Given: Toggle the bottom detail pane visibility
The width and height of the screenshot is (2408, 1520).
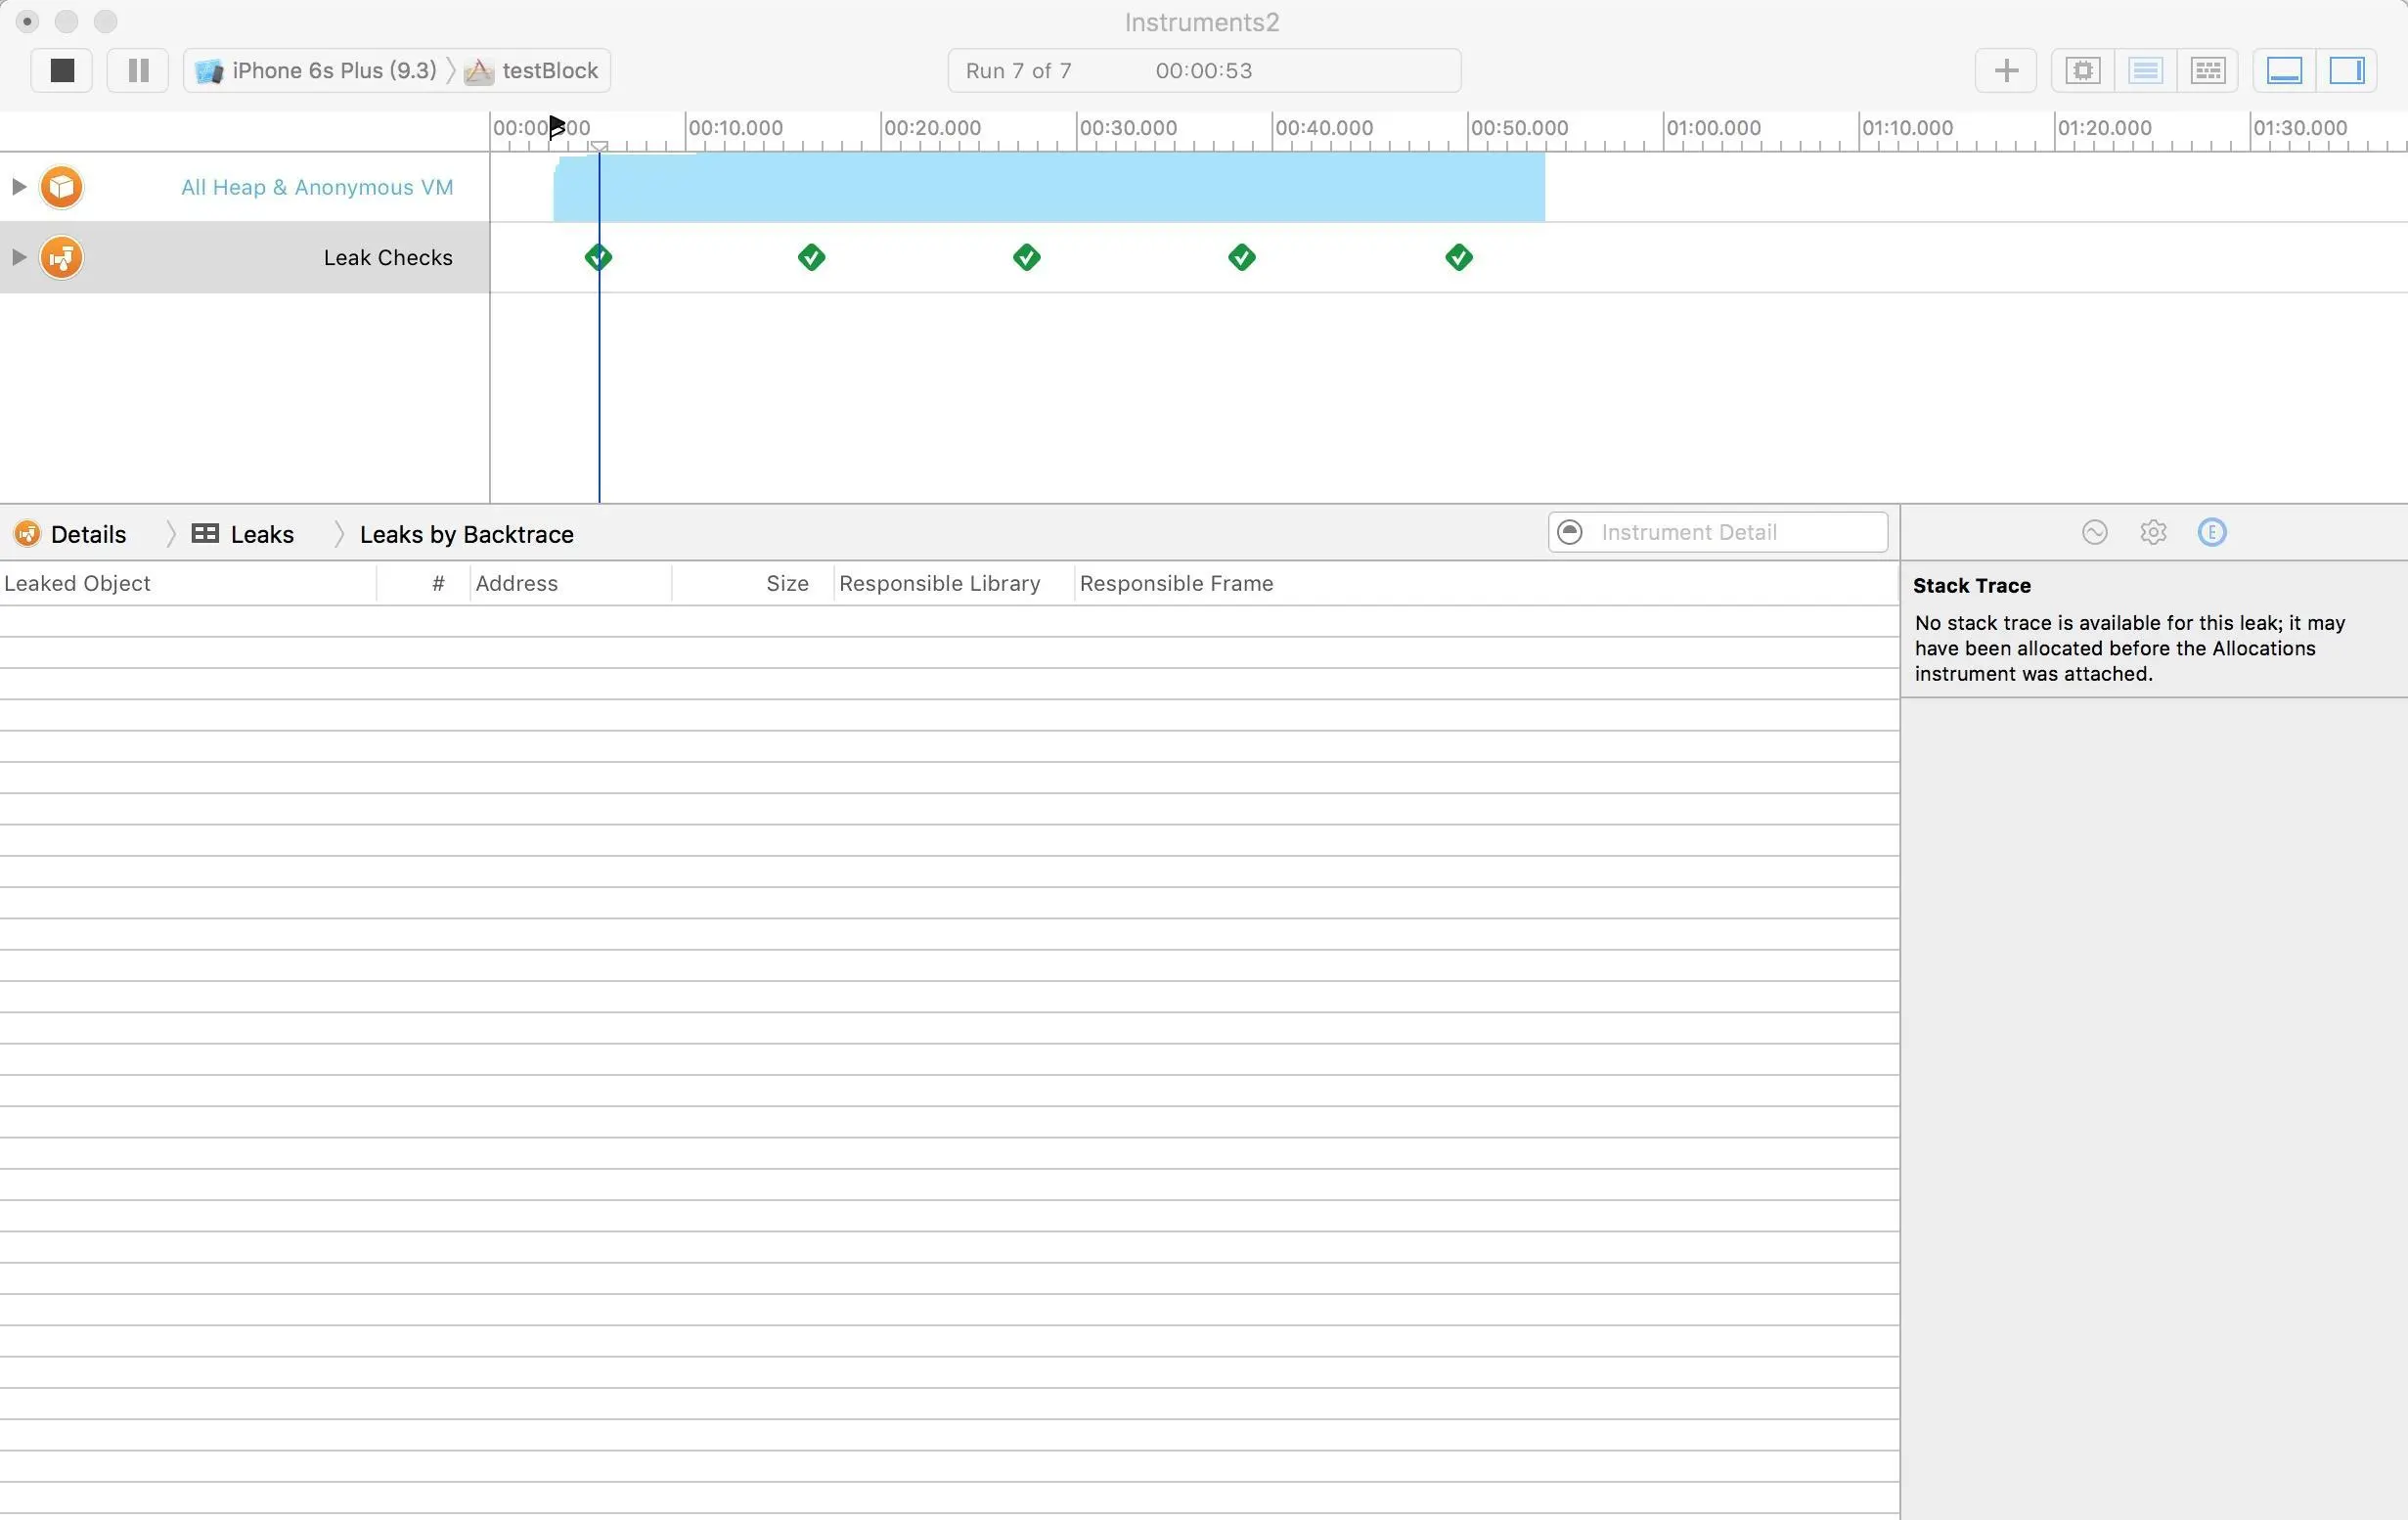Looking at the screenshot, I should point(2284,71).
